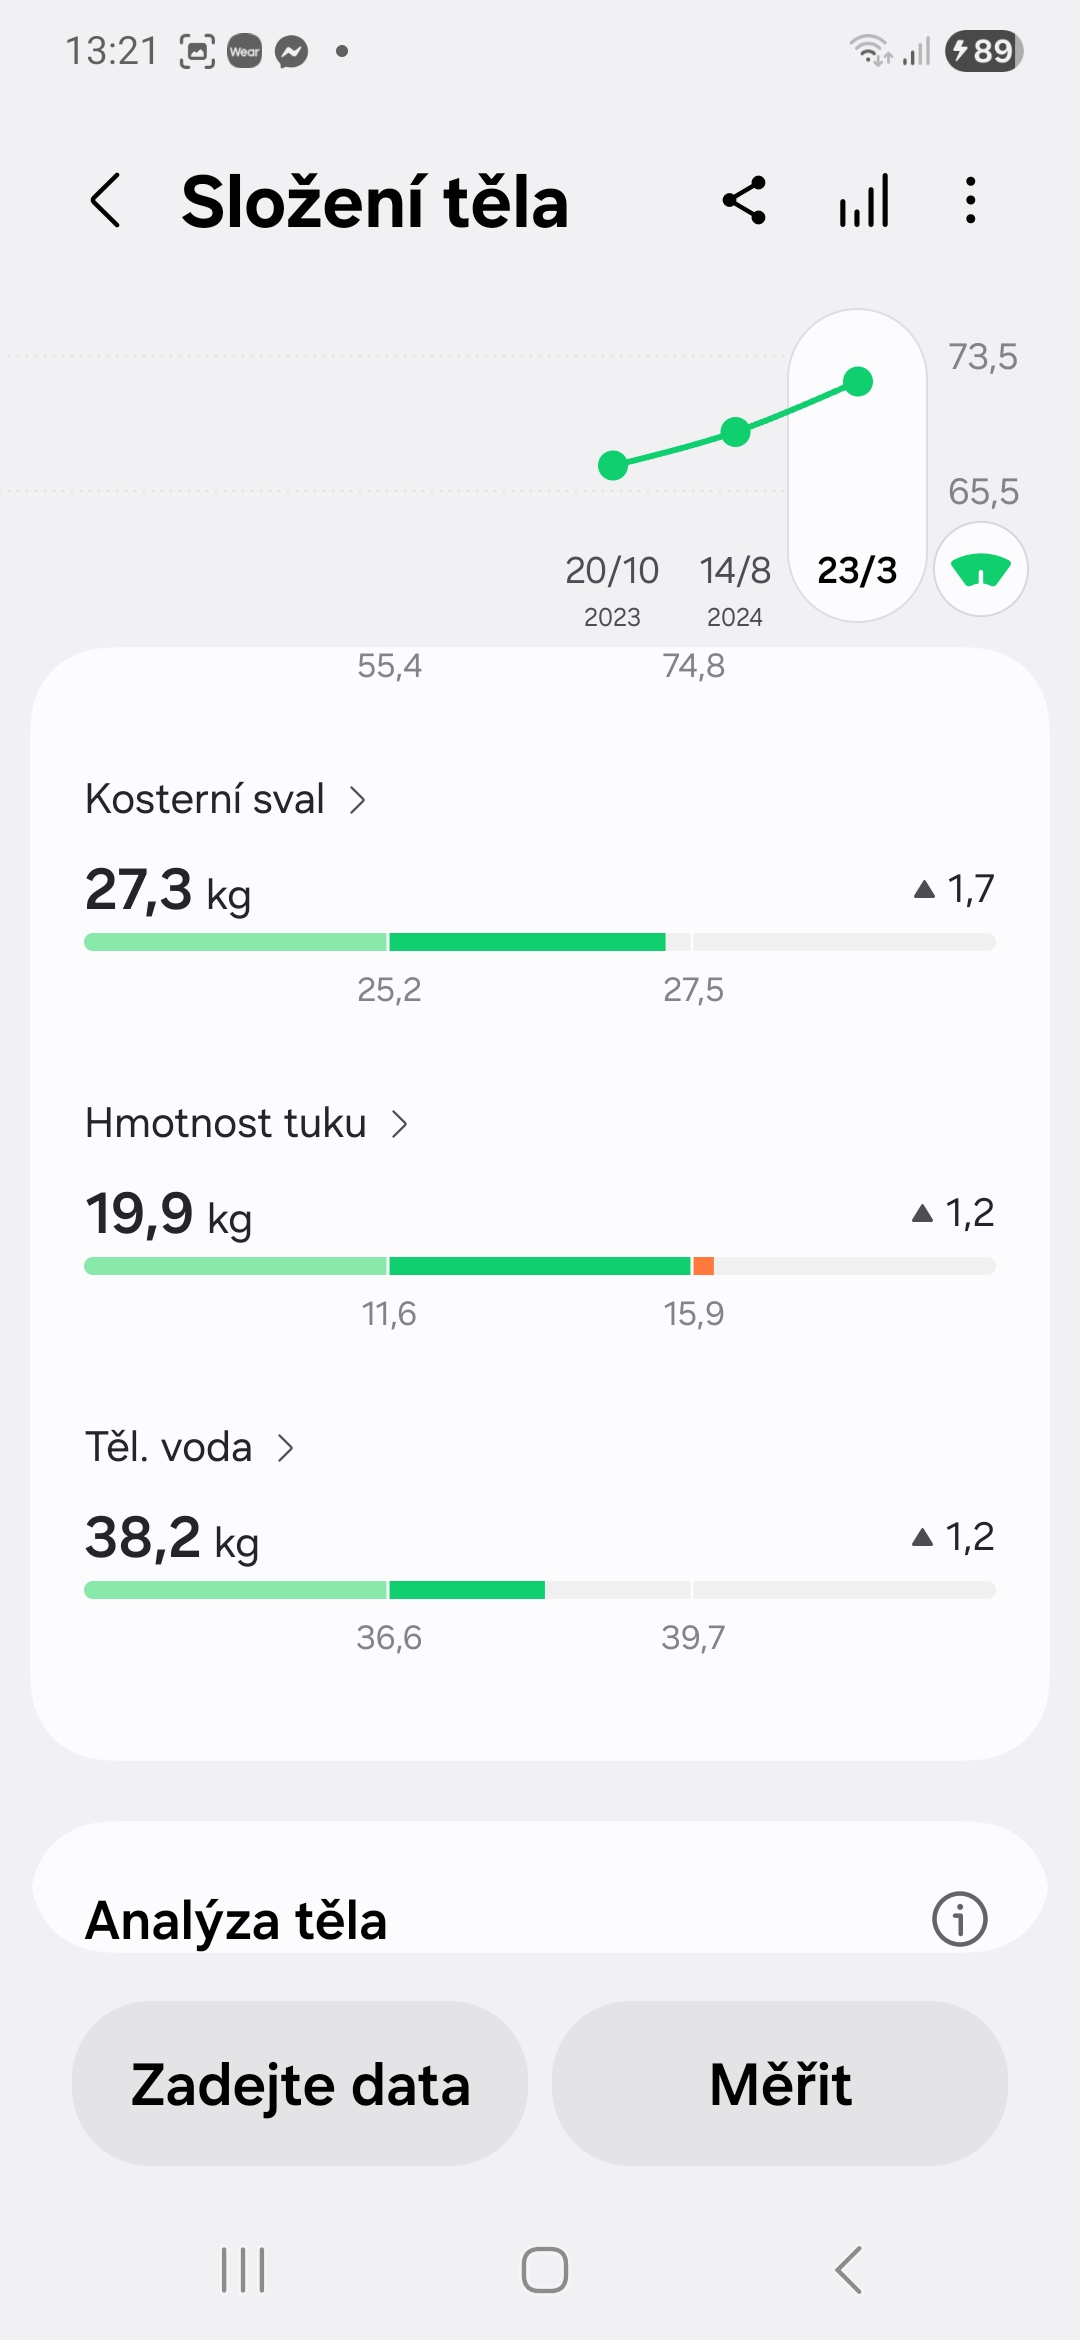This screenshot has height=2340, width=1080.
Task: Tap the green scale icon beside the chart
Action: point(980,570)
